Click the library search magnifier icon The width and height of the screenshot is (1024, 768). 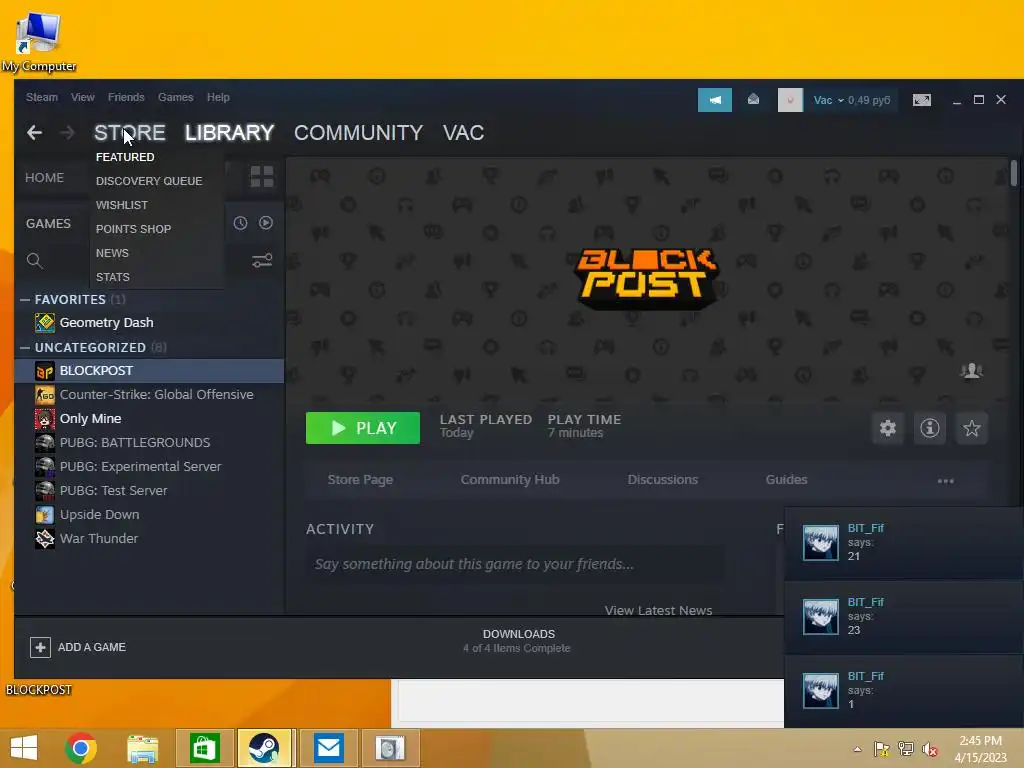click(35, 261)
